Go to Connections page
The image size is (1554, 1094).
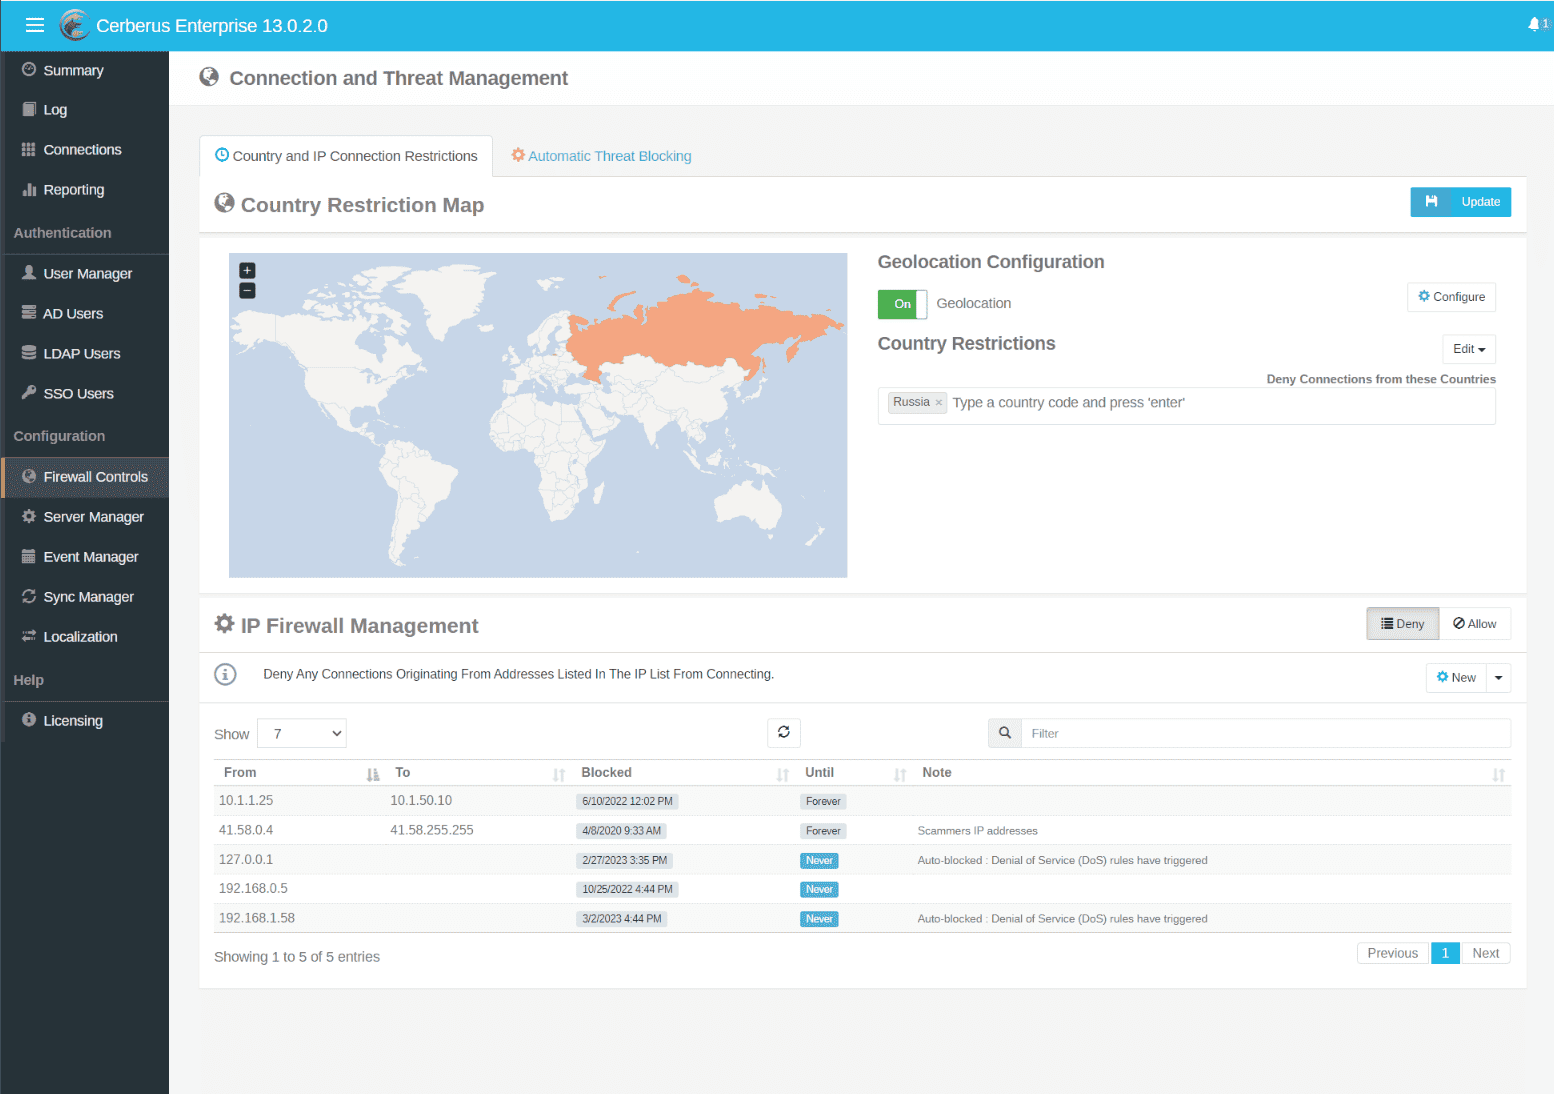pos(85,150)
